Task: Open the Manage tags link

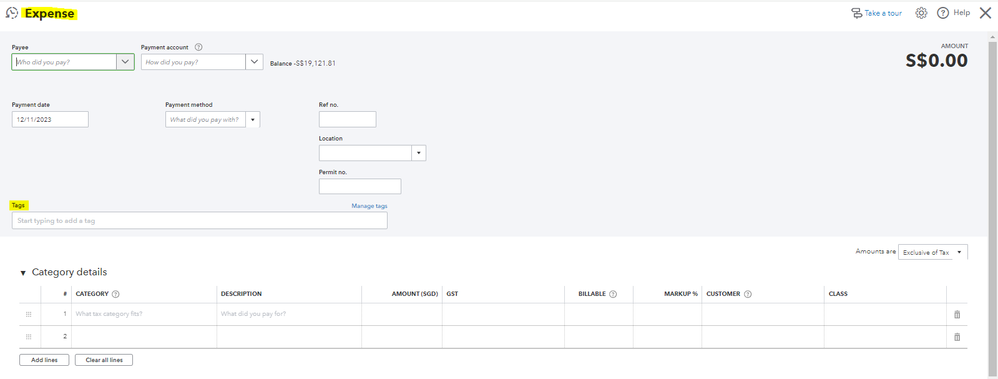Action: [369, 206]
